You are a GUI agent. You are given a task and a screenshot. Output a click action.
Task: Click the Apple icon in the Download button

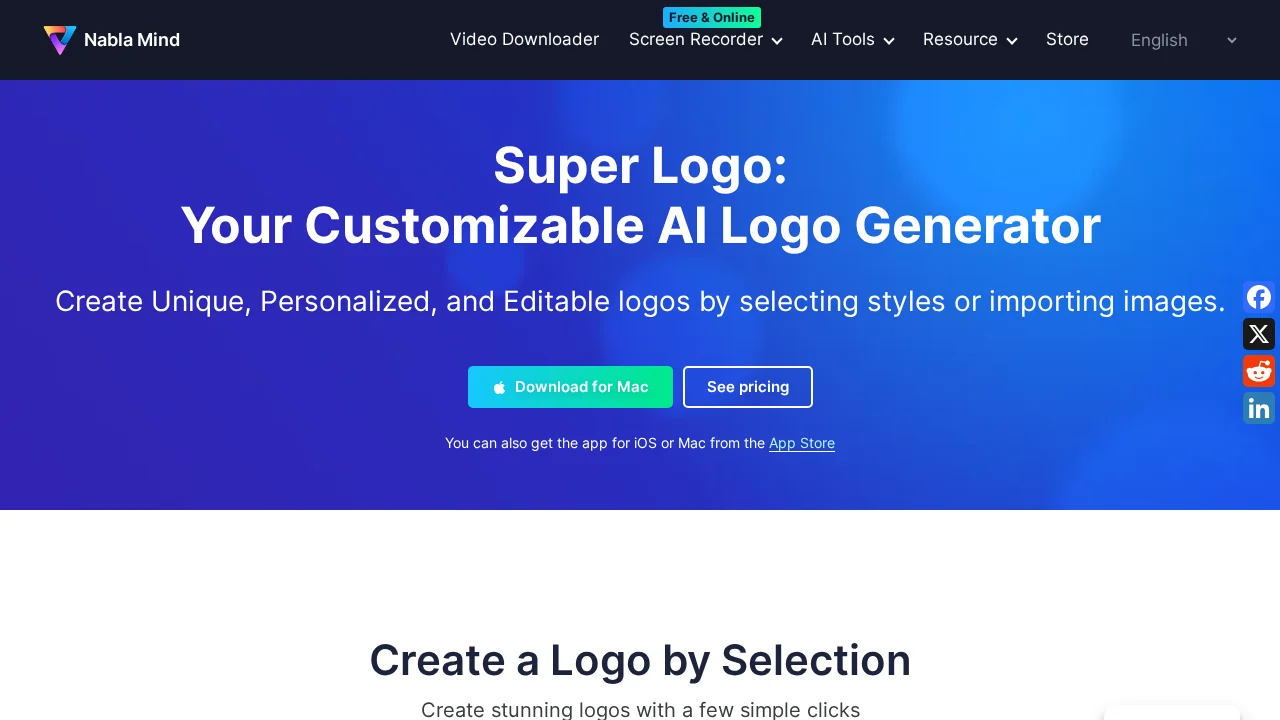(499, 387)
